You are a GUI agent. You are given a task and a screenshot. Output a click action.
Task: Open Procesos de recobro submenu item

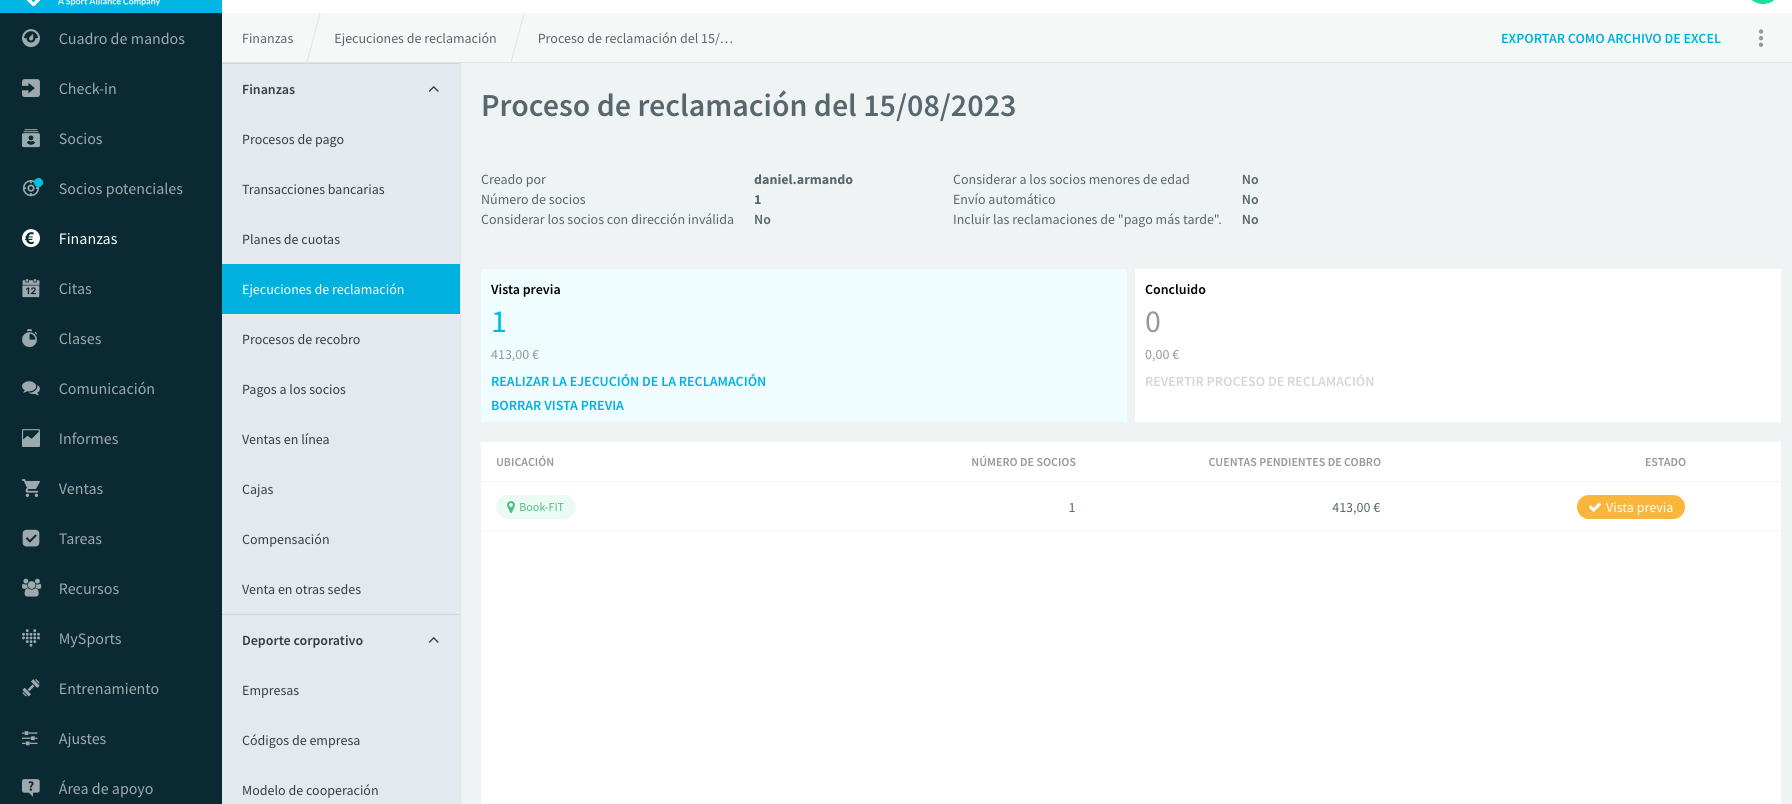[x=341, y=339]
